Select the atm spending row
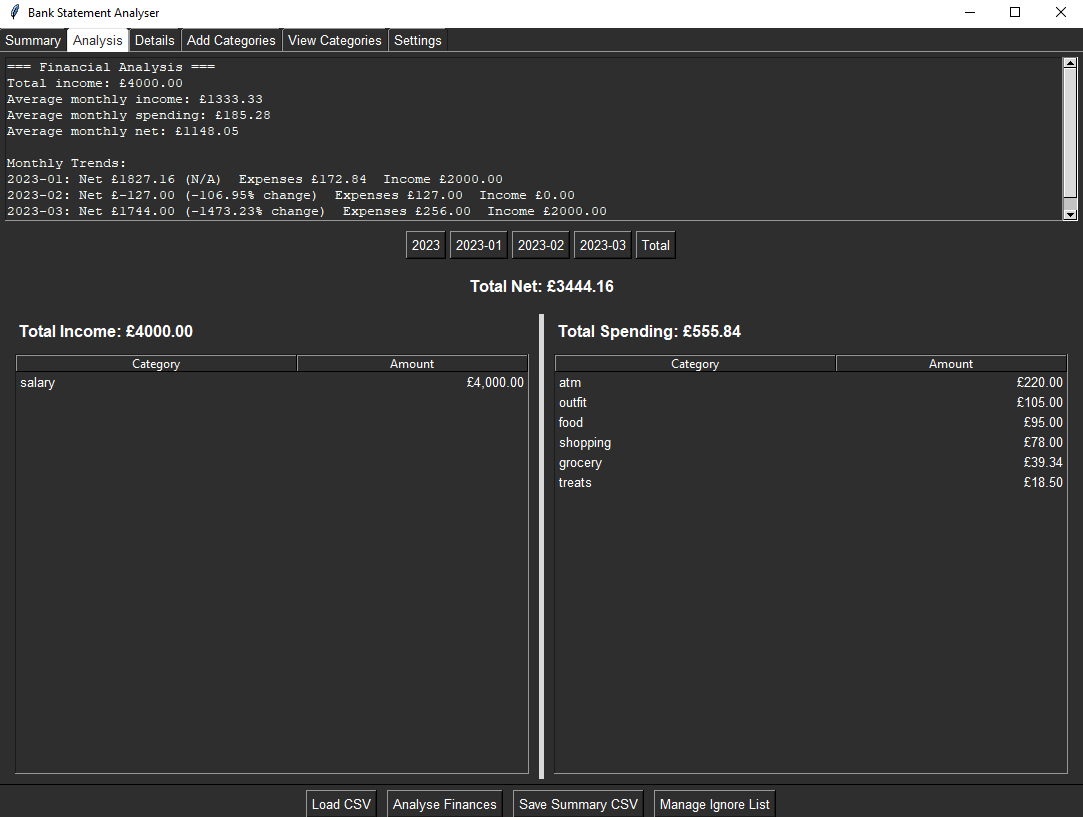 [811, 383]
